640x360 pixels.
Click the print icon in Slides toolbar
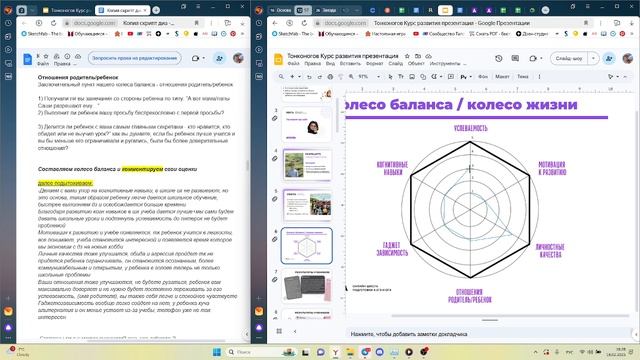click(330, 76)
